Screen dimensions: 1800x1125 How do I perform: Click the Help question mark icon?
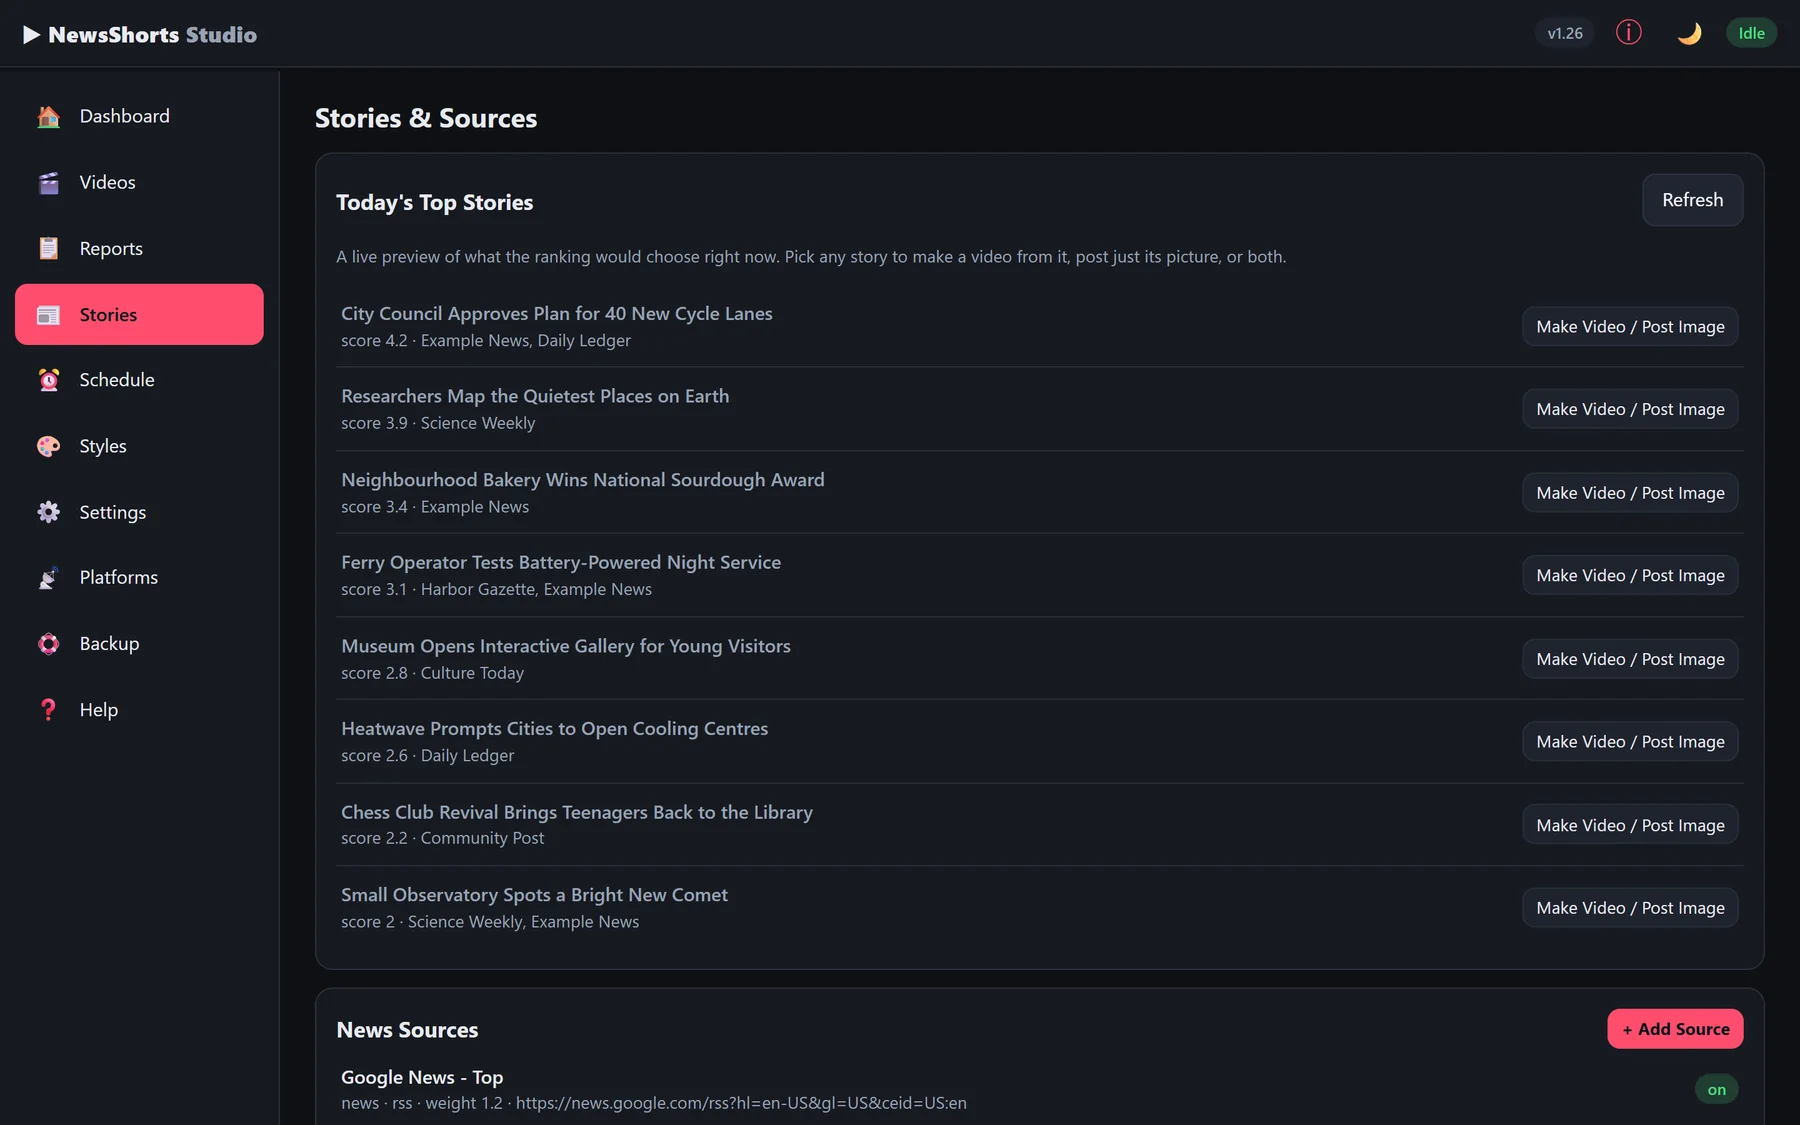(x=48, y=710)
